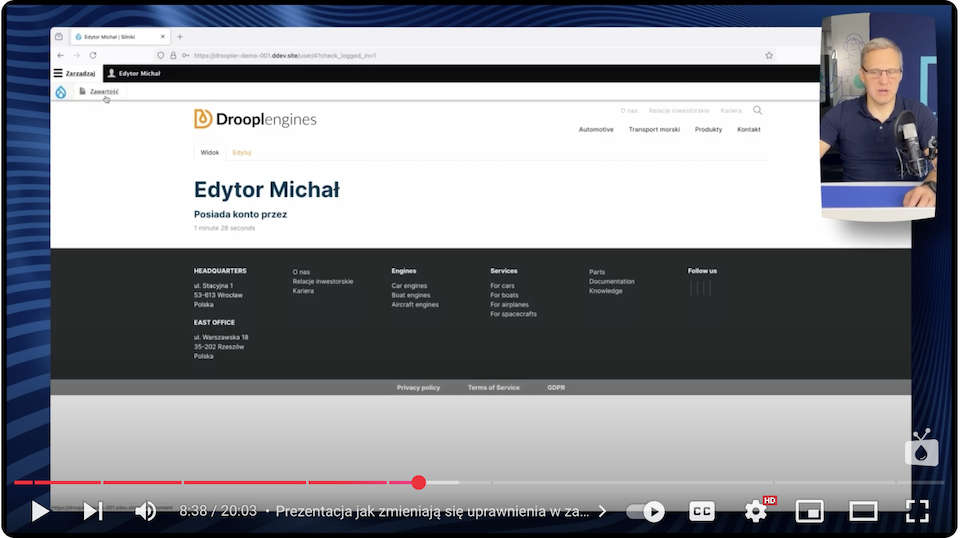
Task: Open Car engines footer link
Action: coord(409,286)
